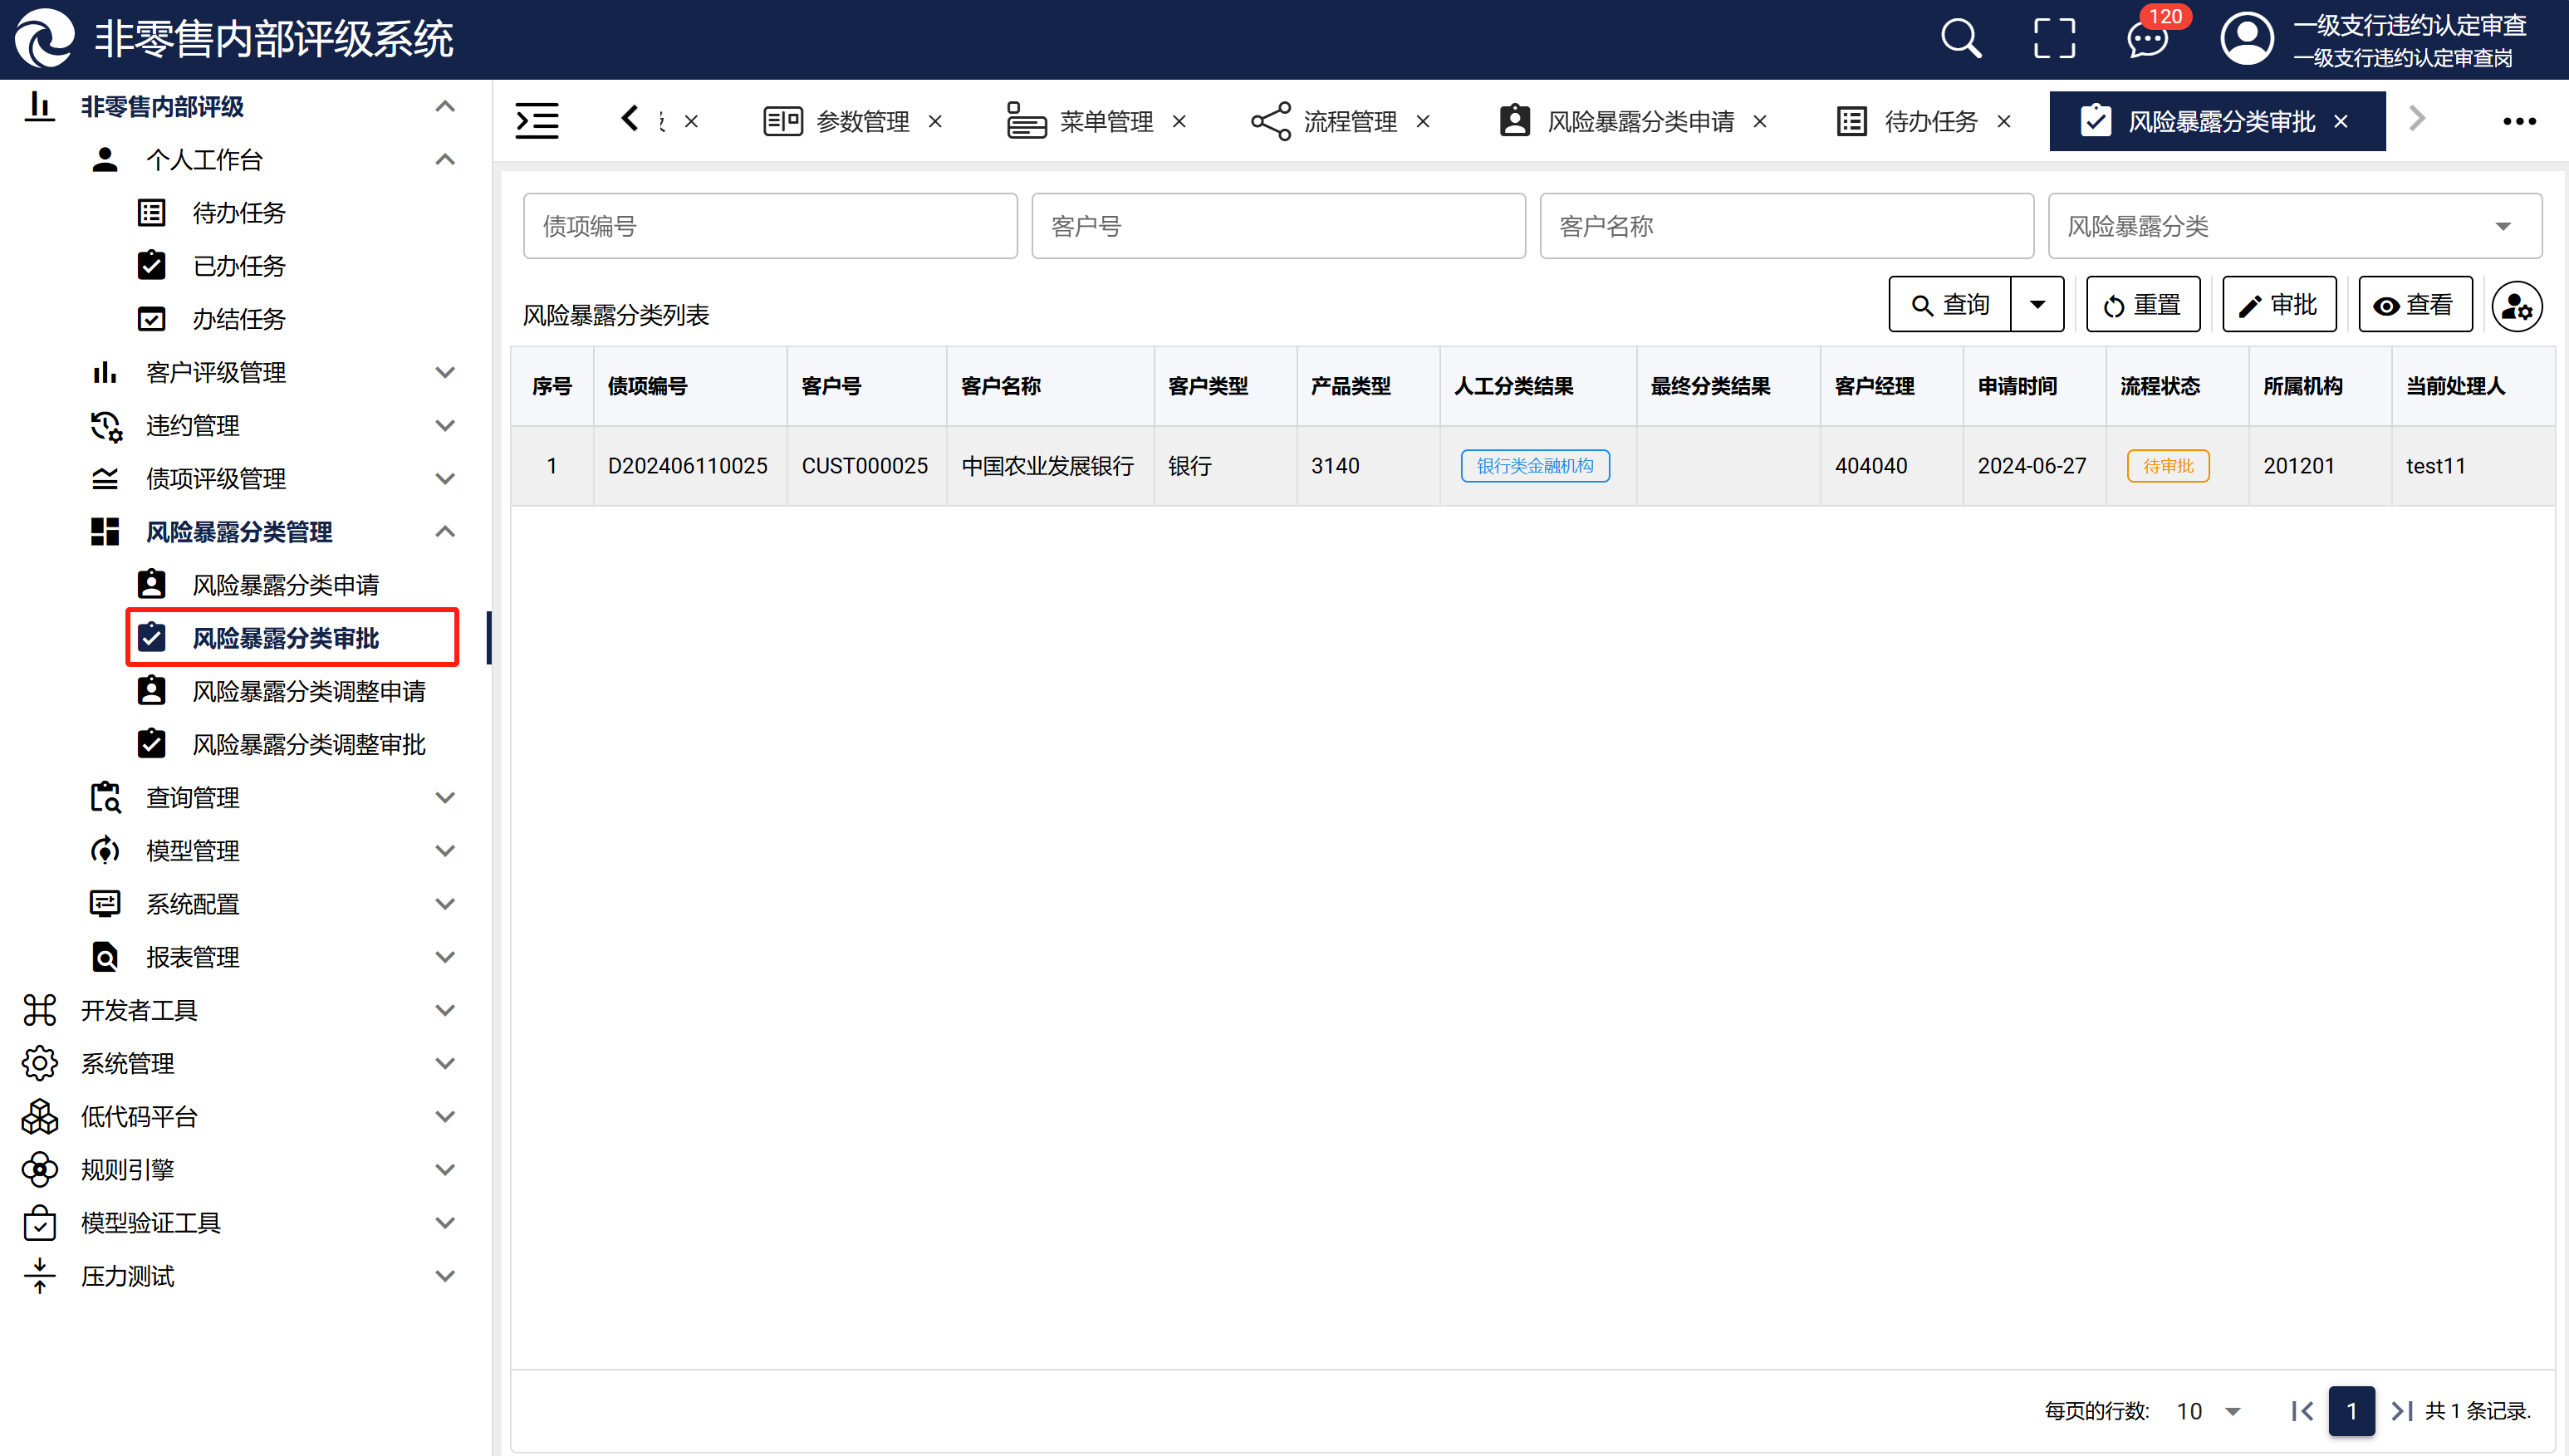This screenshot has width=2569, height=1456.
Task: Switch to 流程管理 tab
Action: pyautogui.click(x=1348, y=122)
